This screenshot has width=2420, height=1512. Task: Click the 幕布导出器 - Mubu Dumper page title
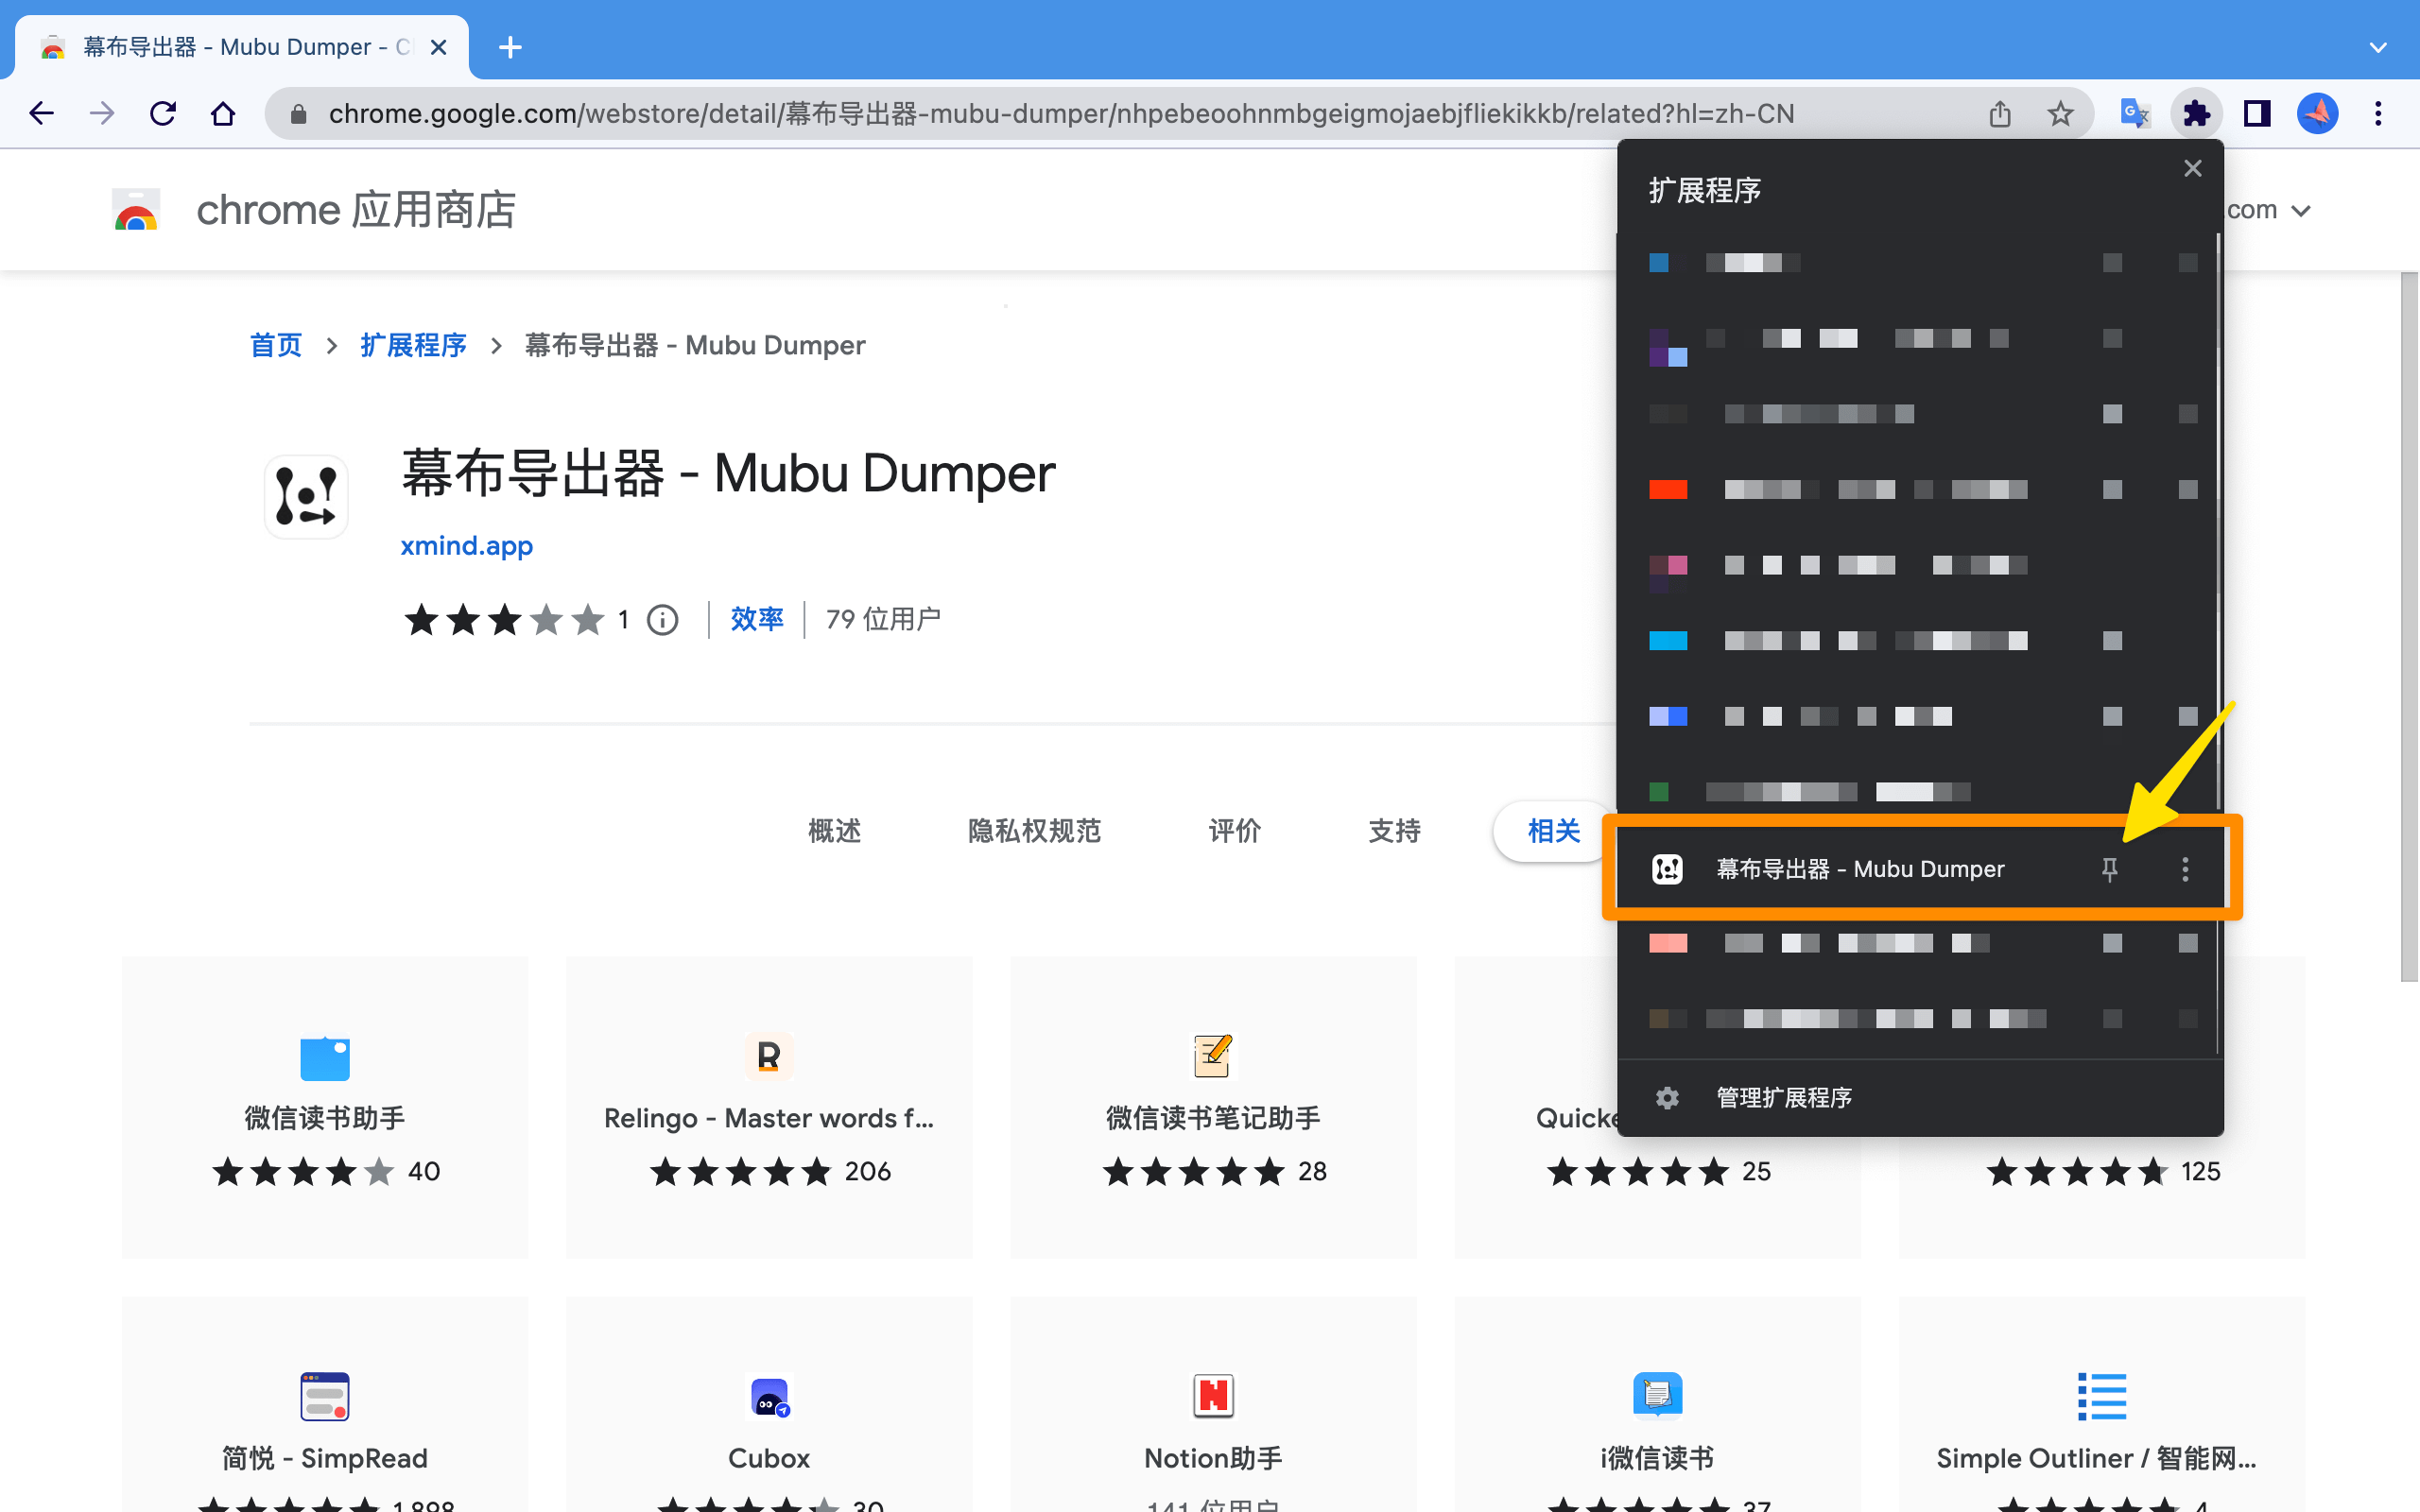(728, 473)
